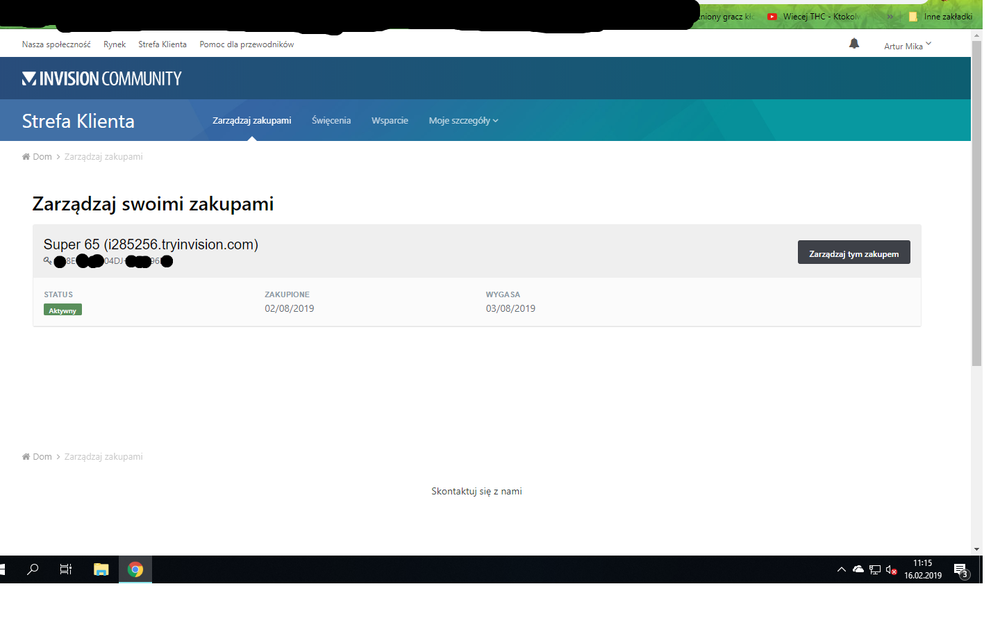The width and height of the screenshot is (1000, 625).
Task: Expand the Moje szczegóły dropdown
Action: pos(463,120)
